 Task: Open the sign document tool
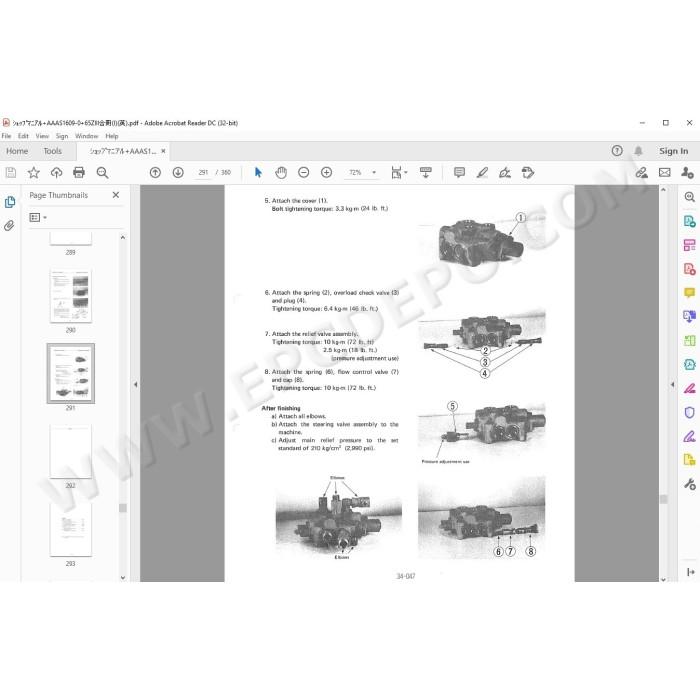505,172
